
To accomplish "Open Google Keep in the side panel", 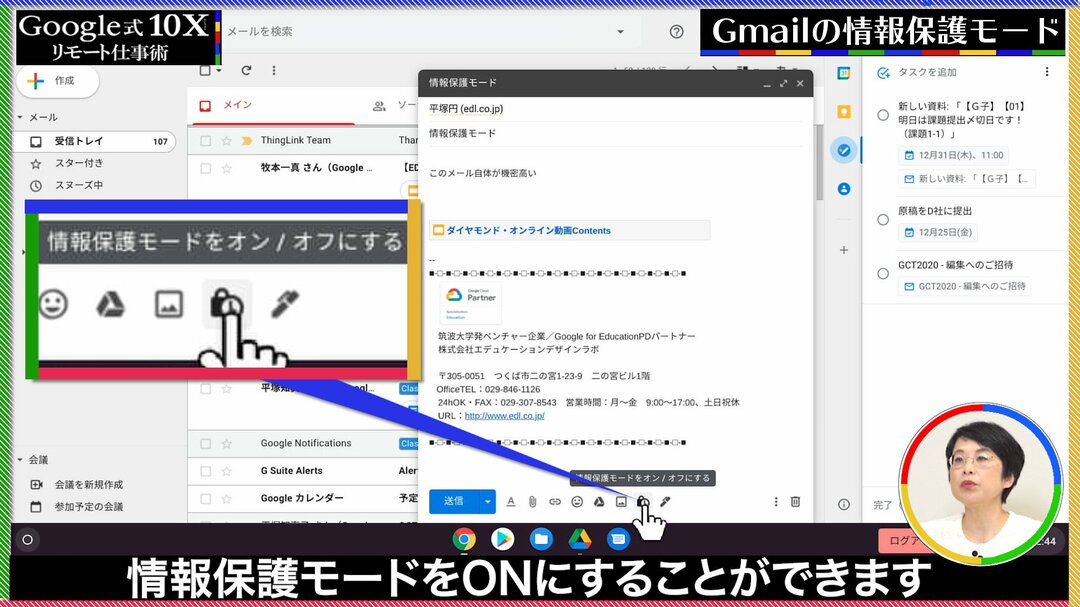I will [x=844, y=112].
